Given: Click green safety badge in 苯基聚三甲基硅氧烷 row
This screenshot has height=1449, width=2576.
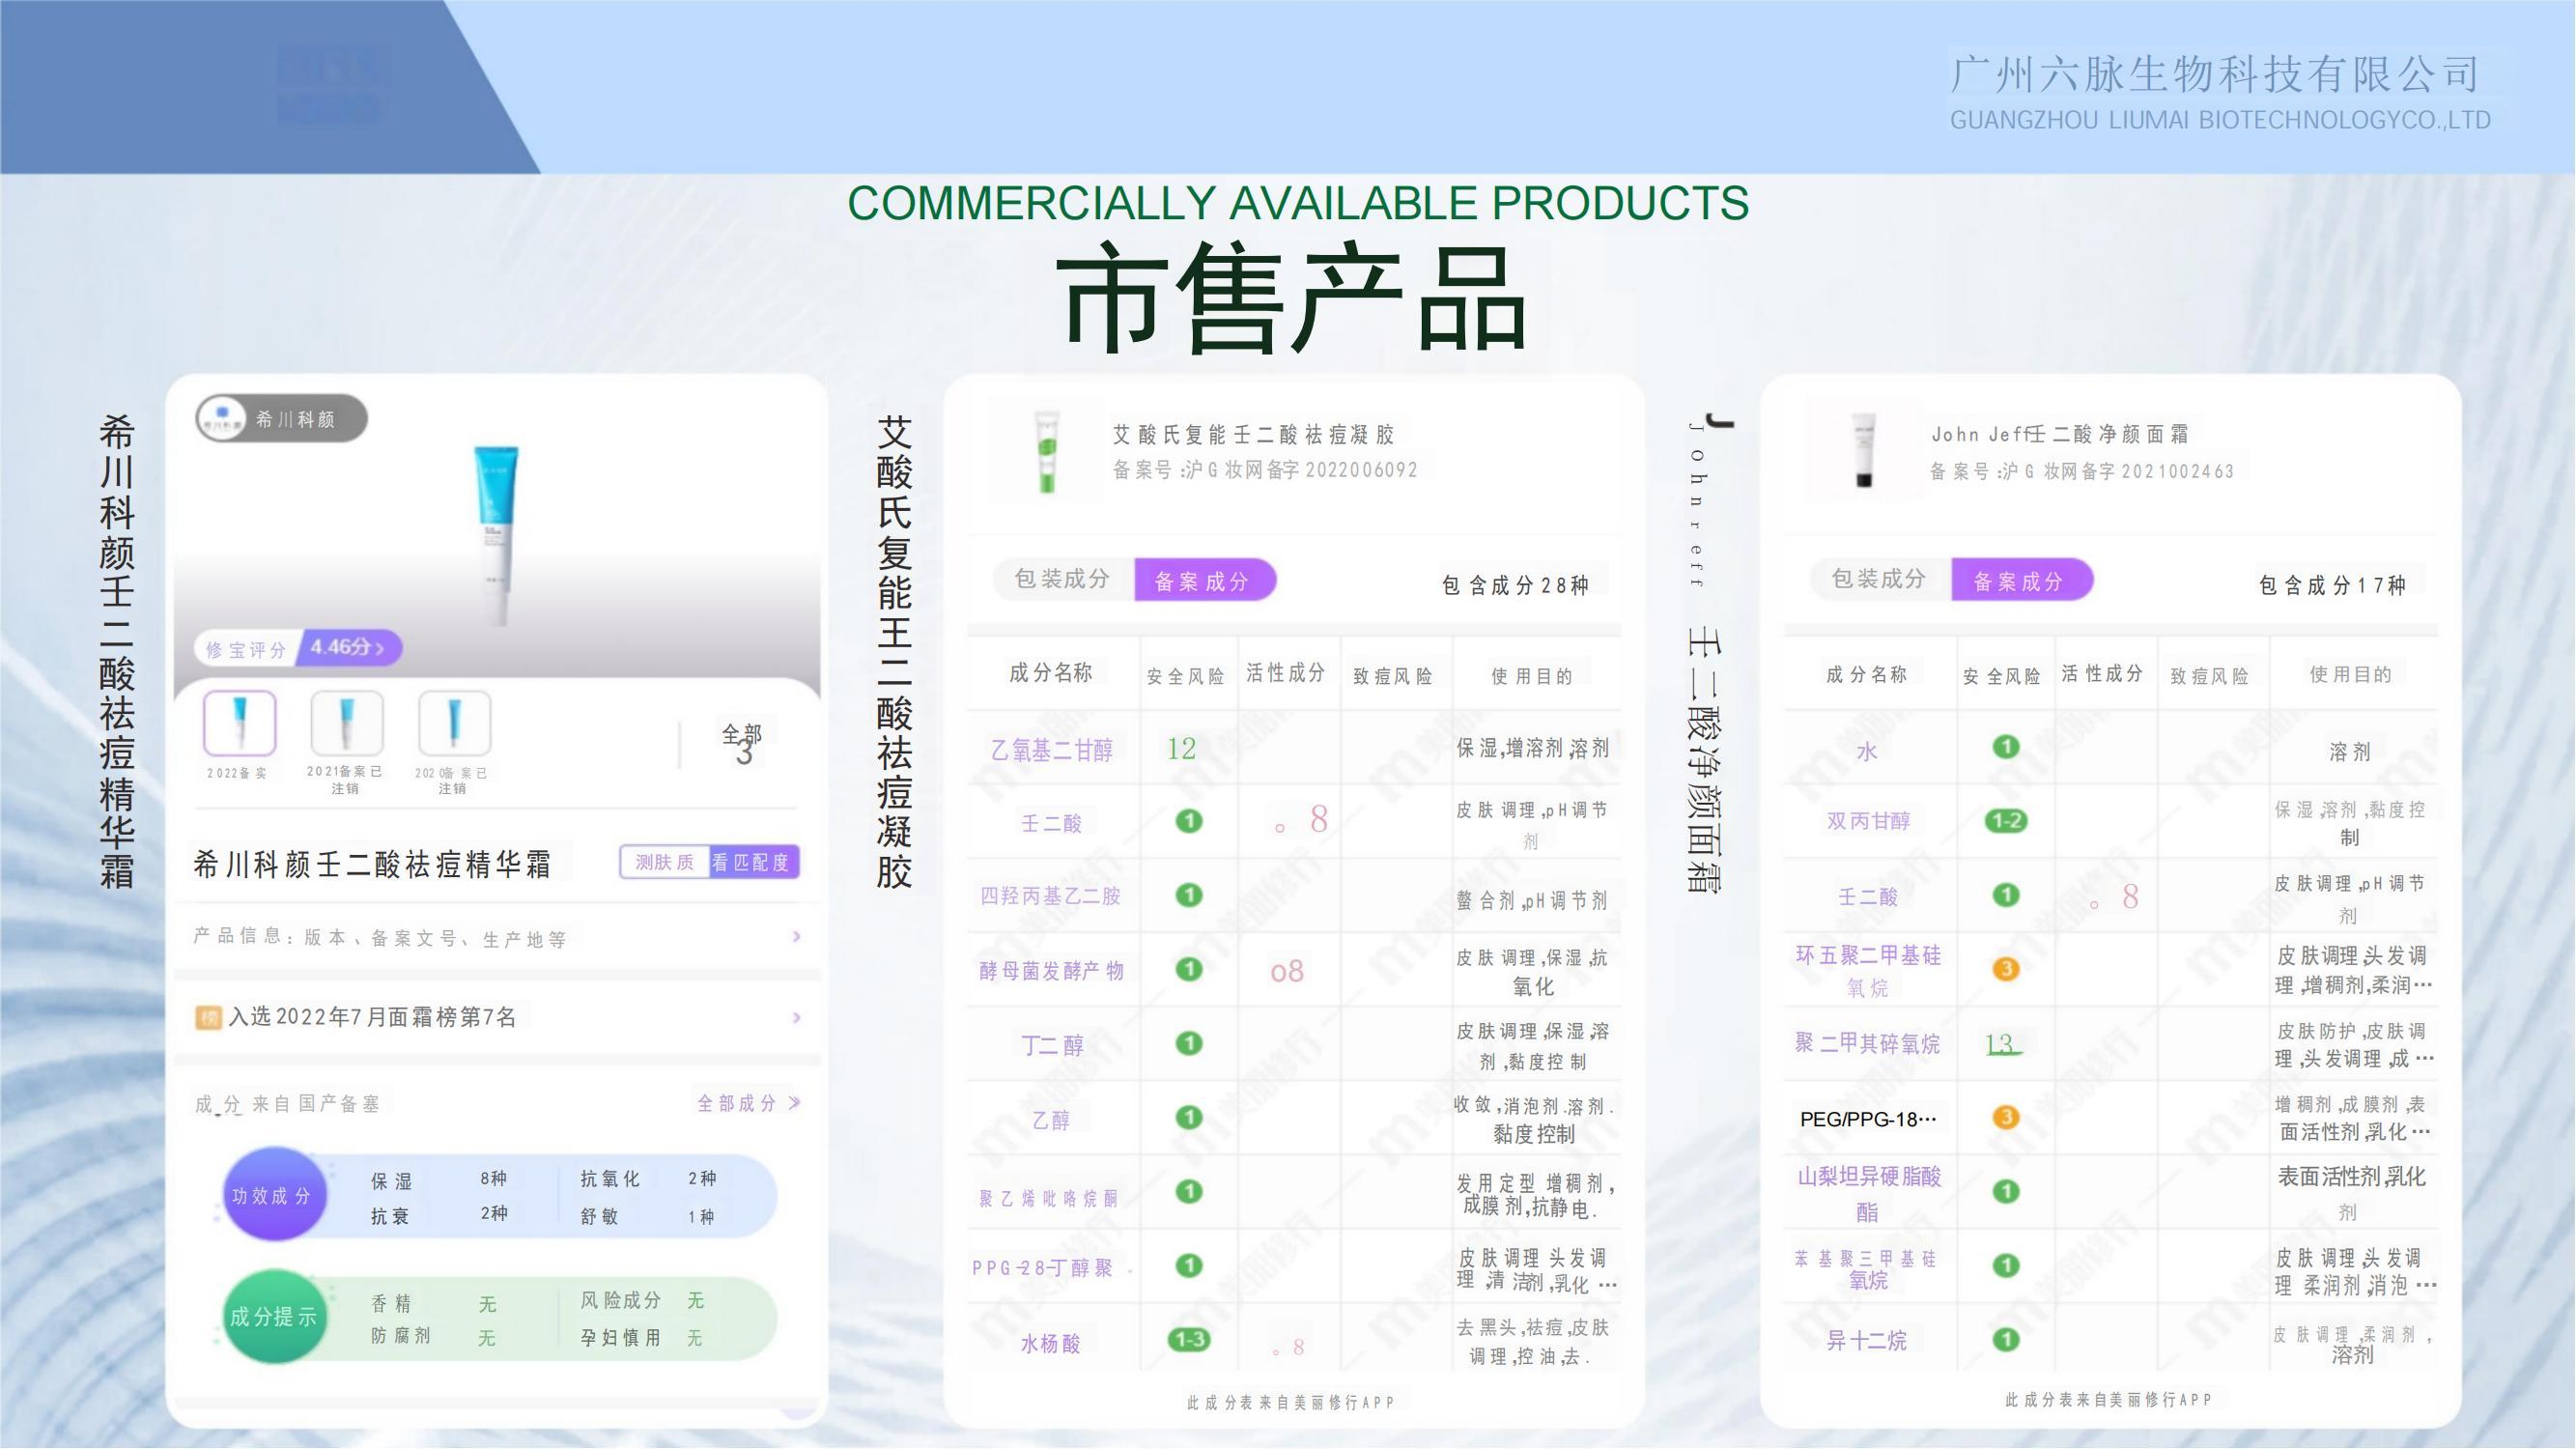Looking at the screenshot, I should pos(2006,1265).
